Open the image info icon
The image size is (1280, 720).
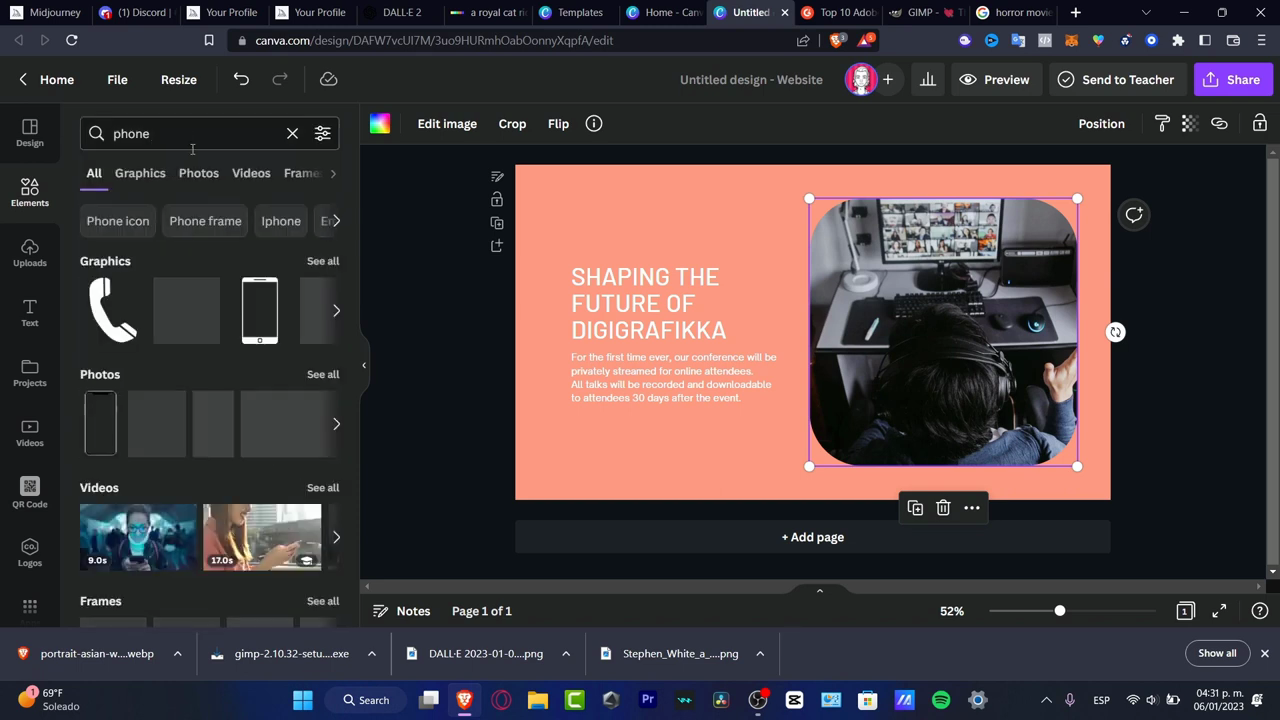pos(594,124)
